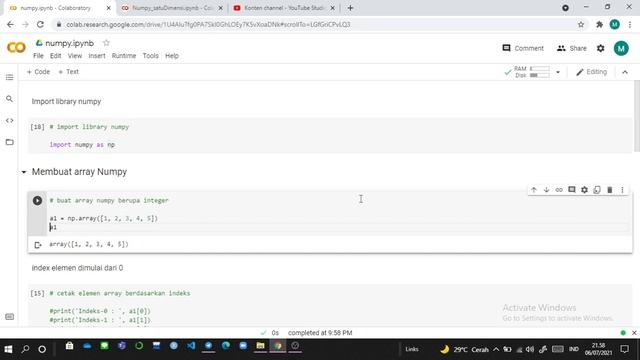Click the code line a1 = np.array([1, 2, 3, 4, 5])
This screenshot has height=360, width=640.
(x=104, y=218)
